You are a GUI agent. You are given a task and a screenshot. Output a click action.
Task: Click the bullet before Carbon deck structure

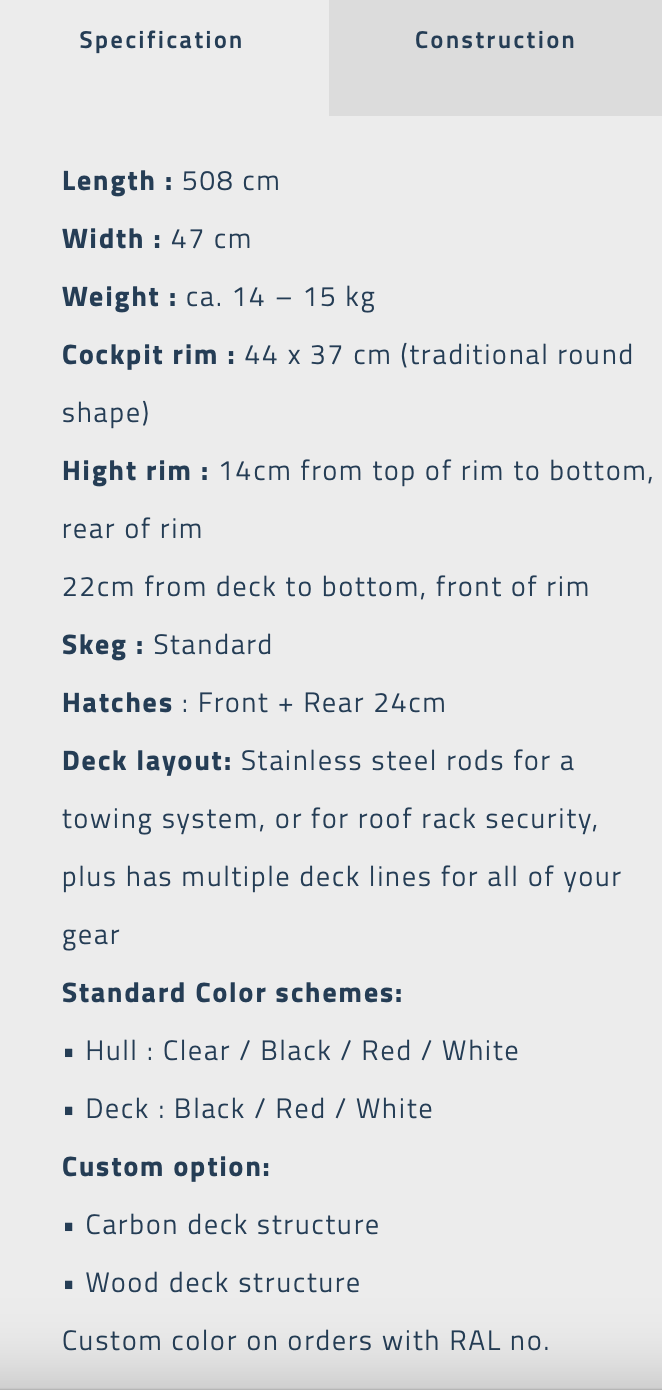pyautogui.click(x=69, y=1226)
